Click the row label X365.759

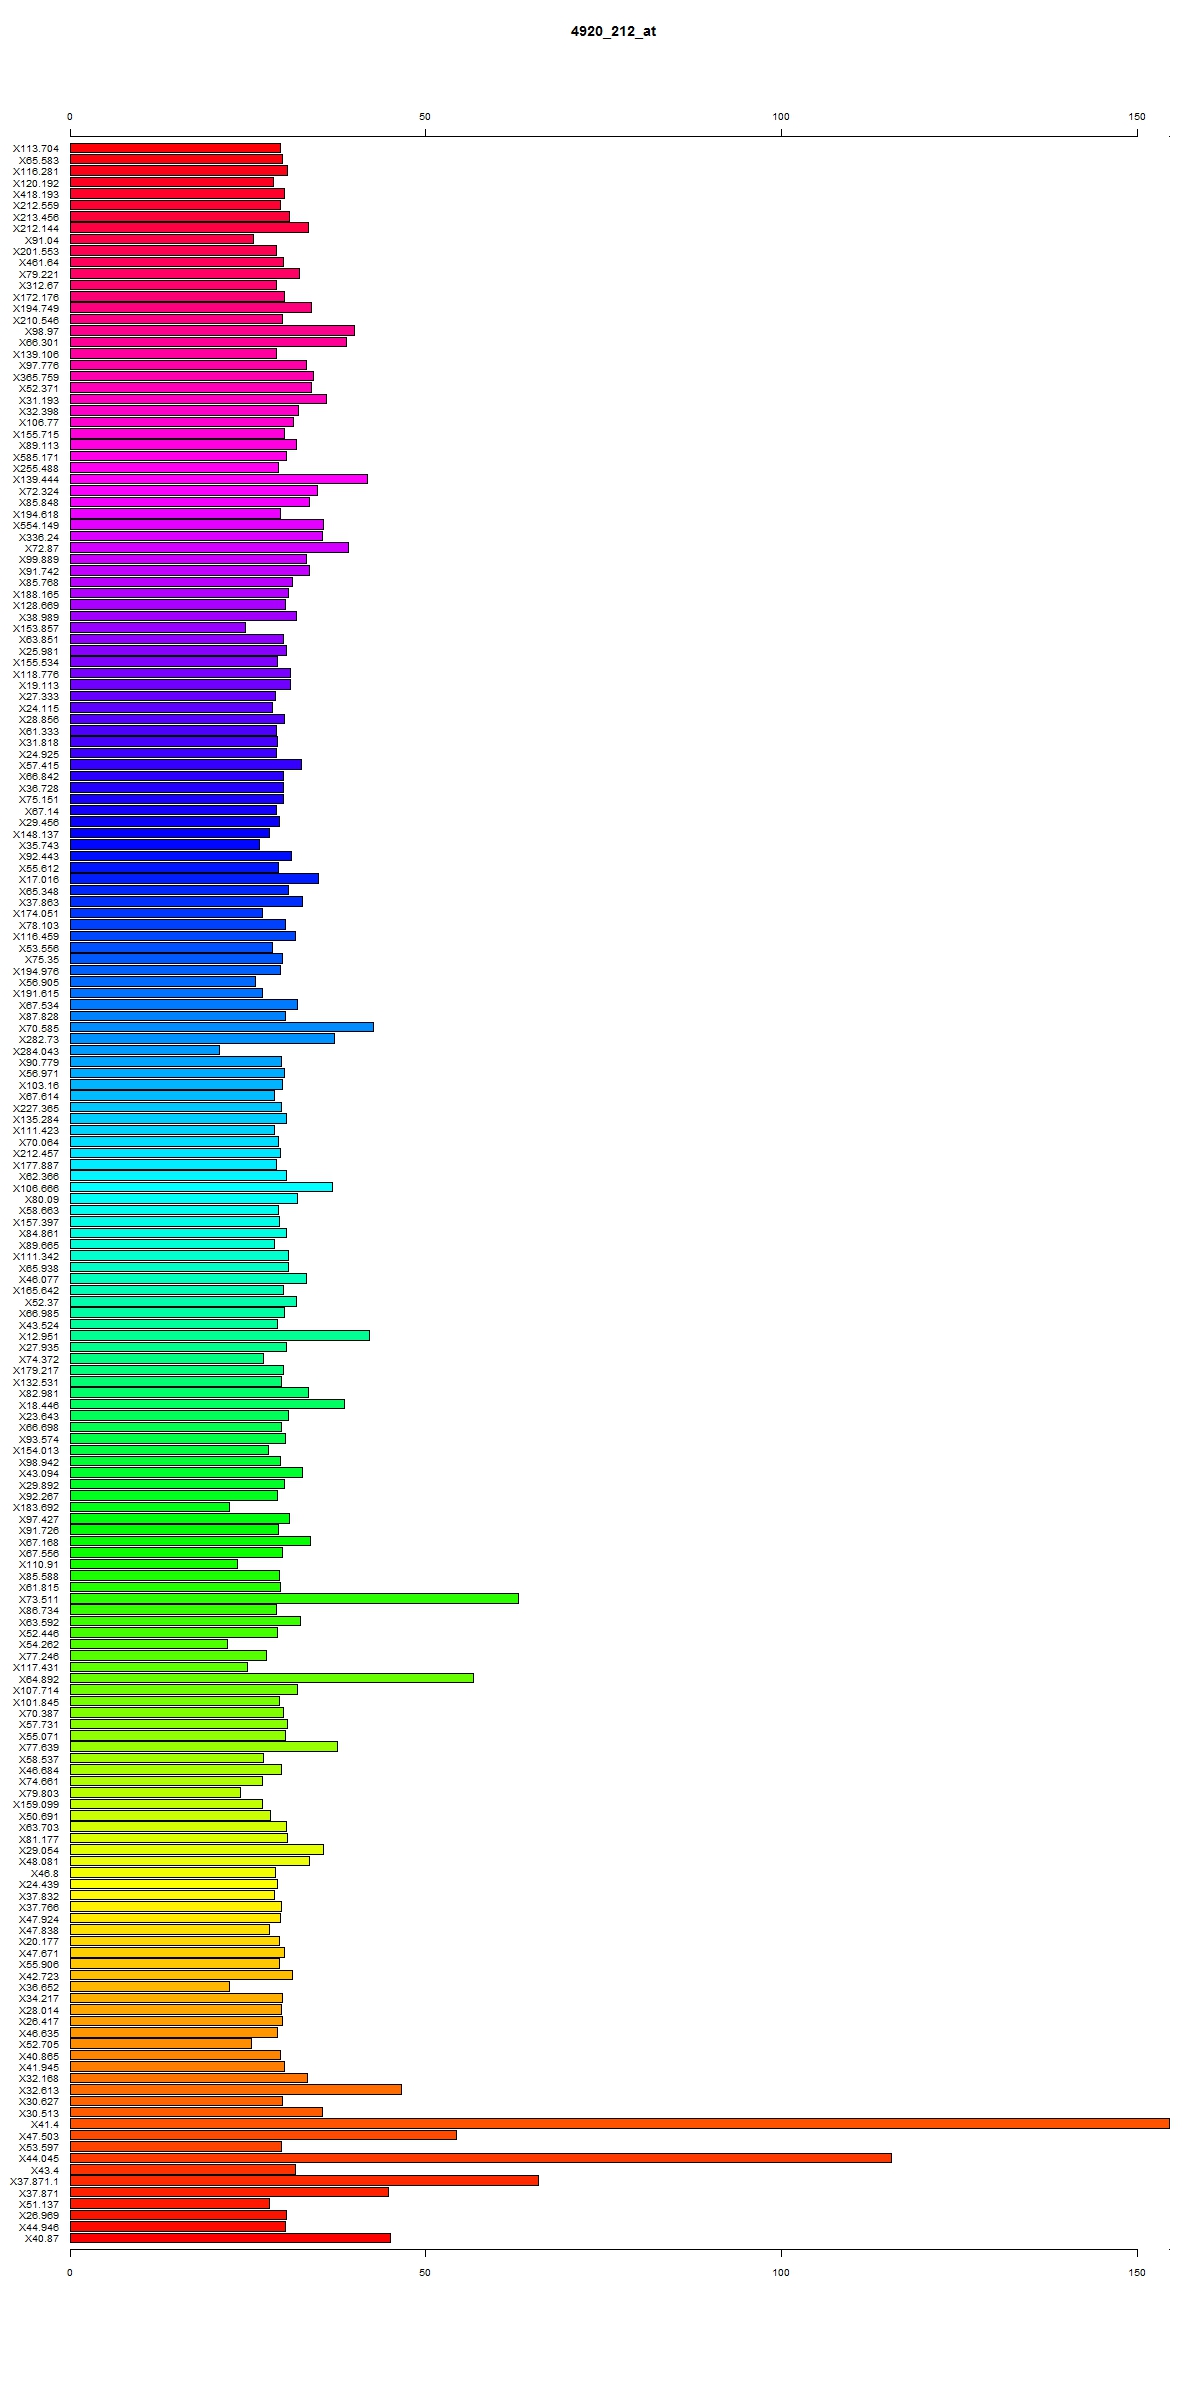36,377
